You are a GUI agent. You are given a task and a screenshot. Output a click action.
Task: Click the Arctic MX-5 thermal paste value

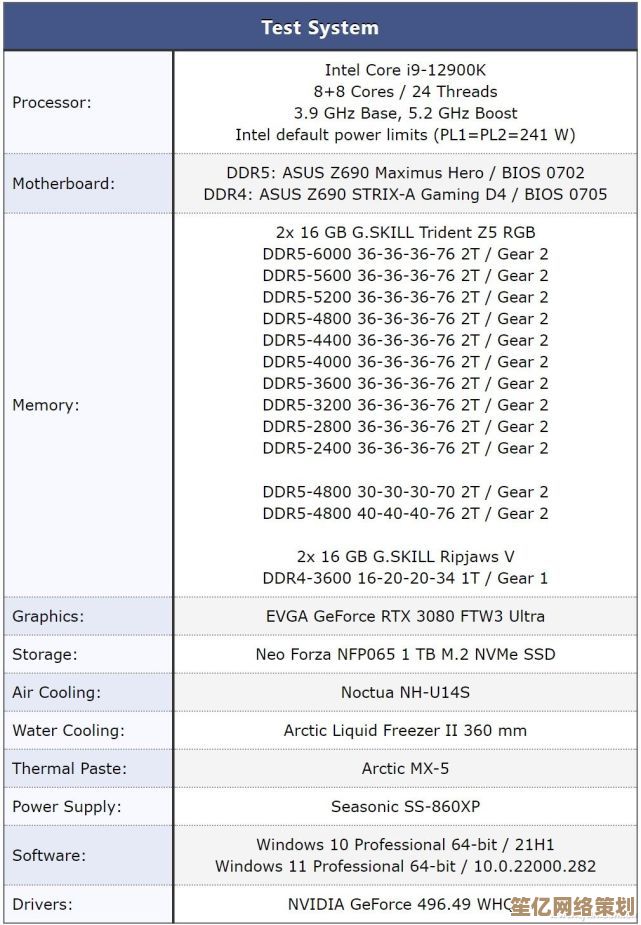tap(405, 768)
